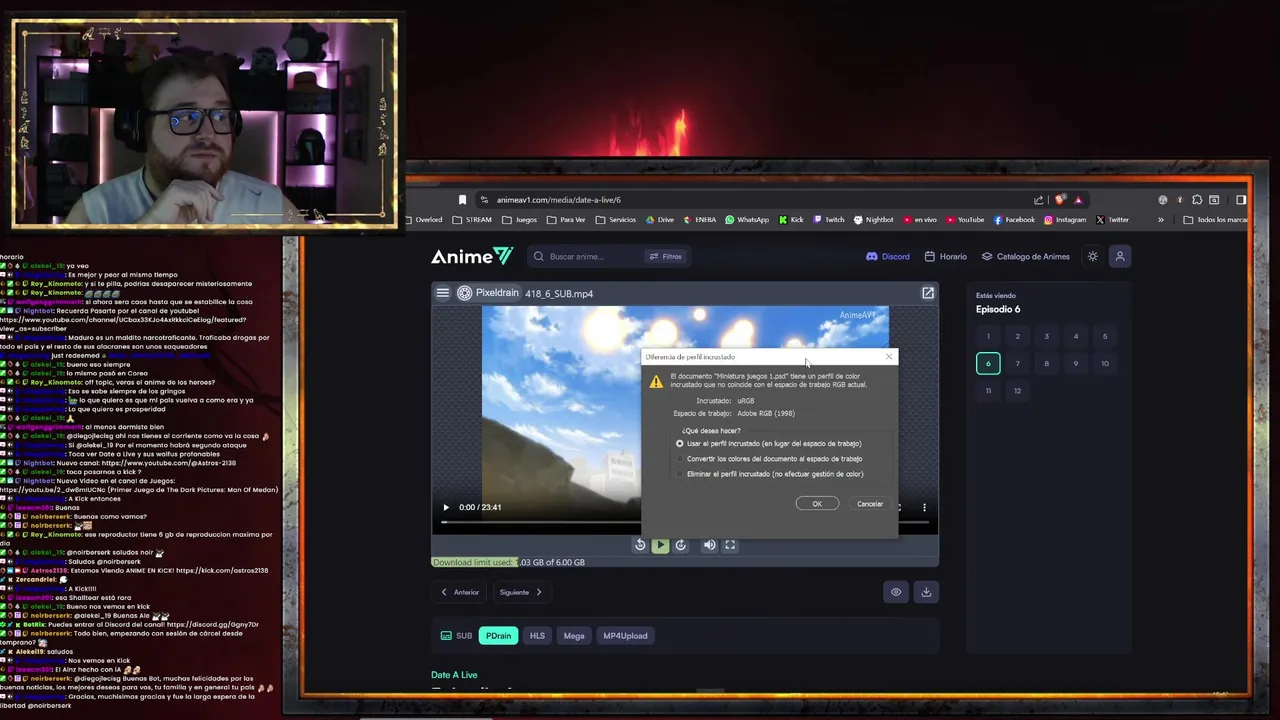The image size is (1280, 720).
Task: Open the Overlord bookmark folder
Action: [424, 220]
